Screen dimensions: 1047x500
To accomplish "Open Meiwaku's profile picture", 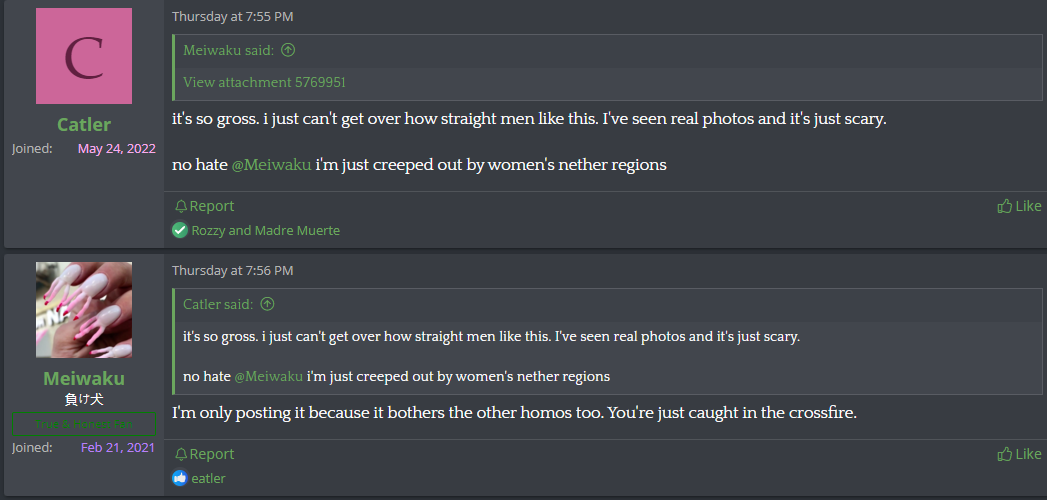I will pyautogui.click(x=84, y=310).
